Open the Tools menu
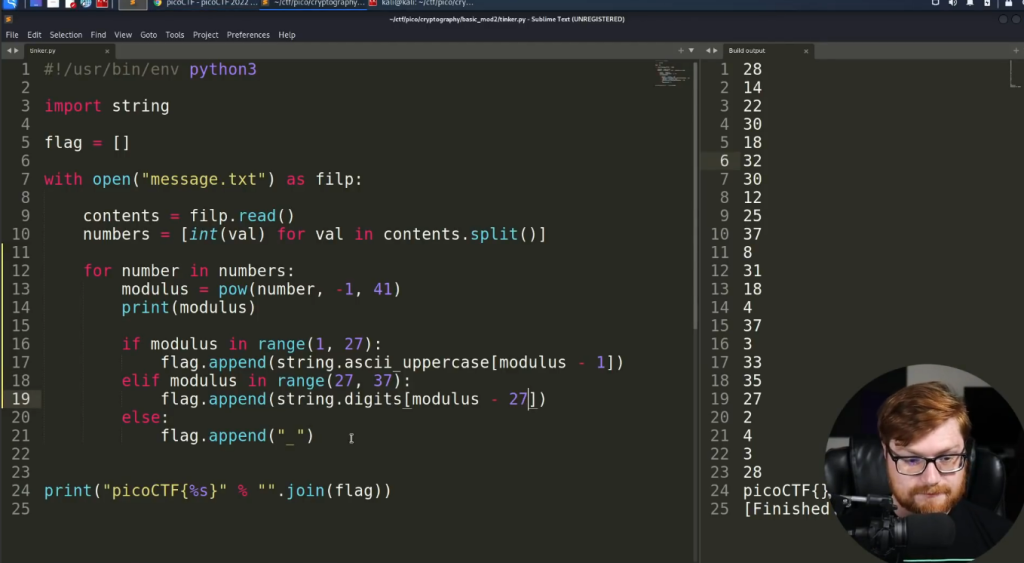1024x563 pixels. point(174,35)
